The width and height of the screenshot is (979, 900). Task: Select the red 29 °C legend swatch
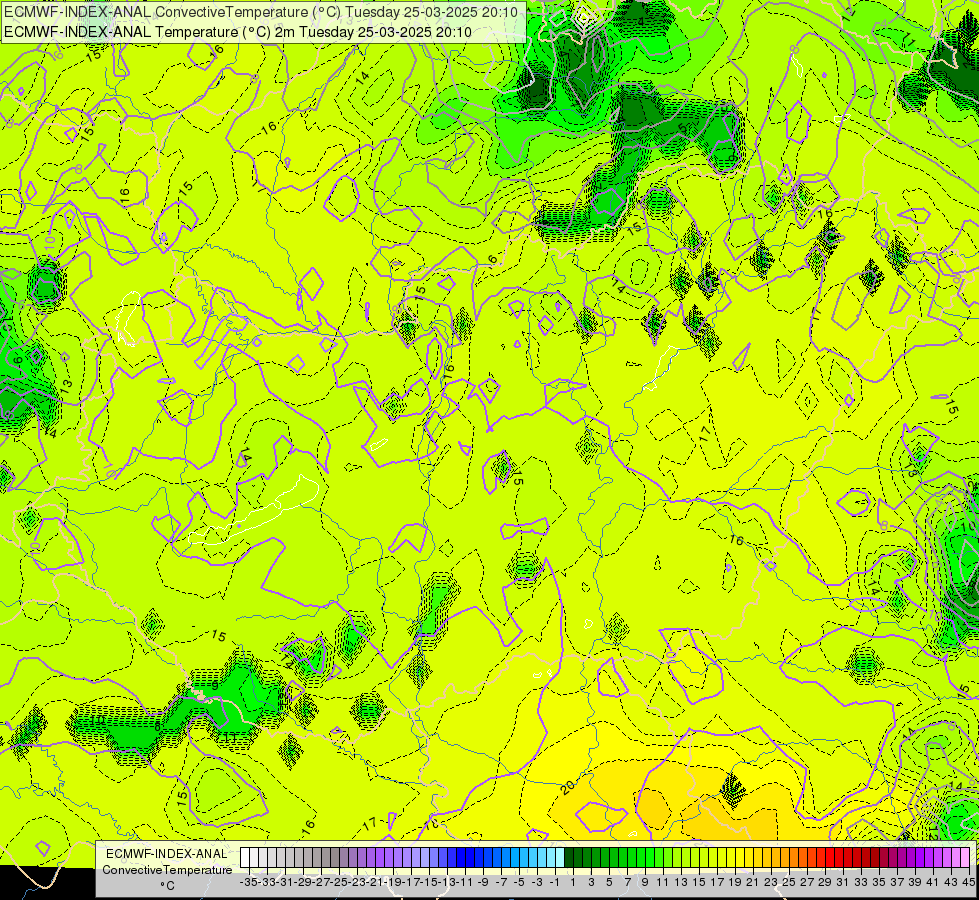point(821,858)
